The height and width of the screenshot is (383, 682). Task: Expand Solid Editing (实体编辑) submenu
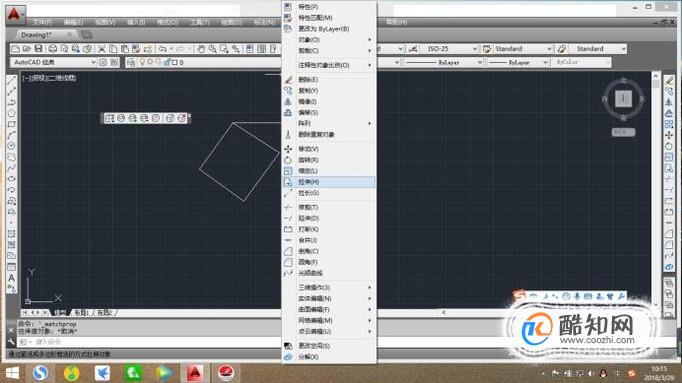pyautogui.click(x=329, y=298)
